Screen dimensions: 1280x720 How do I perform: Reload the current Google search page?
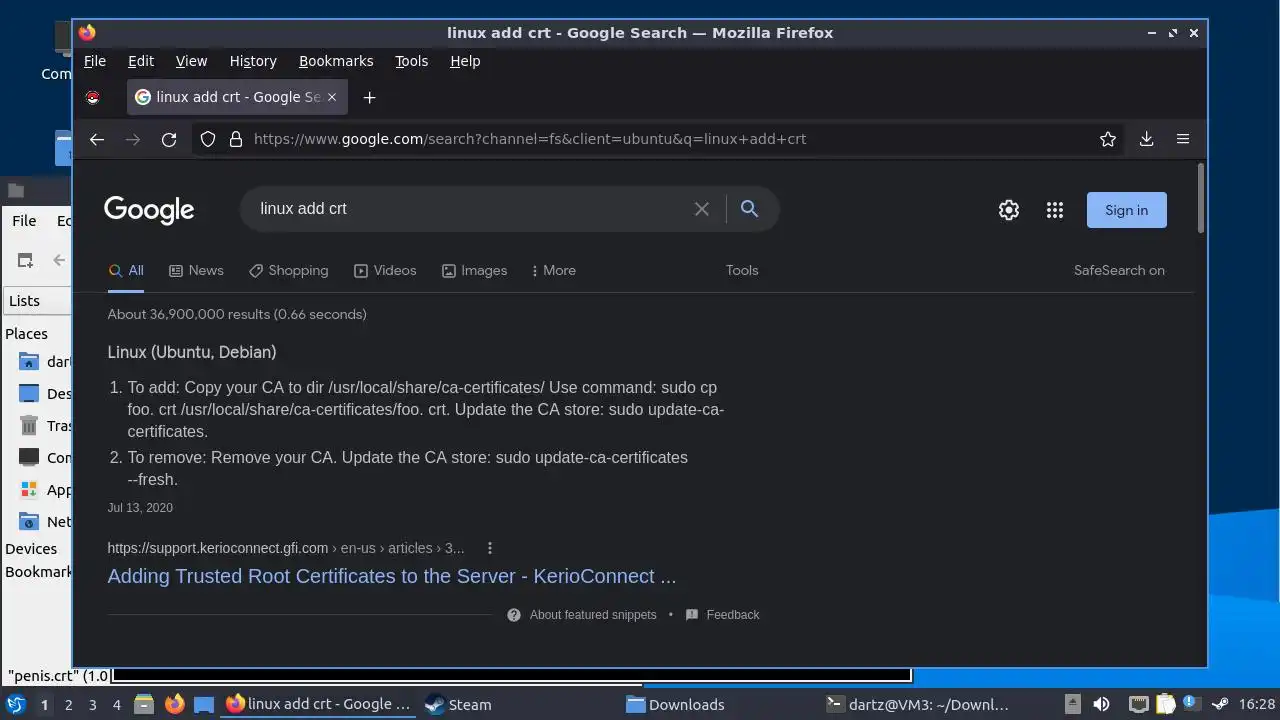[169, 139]
